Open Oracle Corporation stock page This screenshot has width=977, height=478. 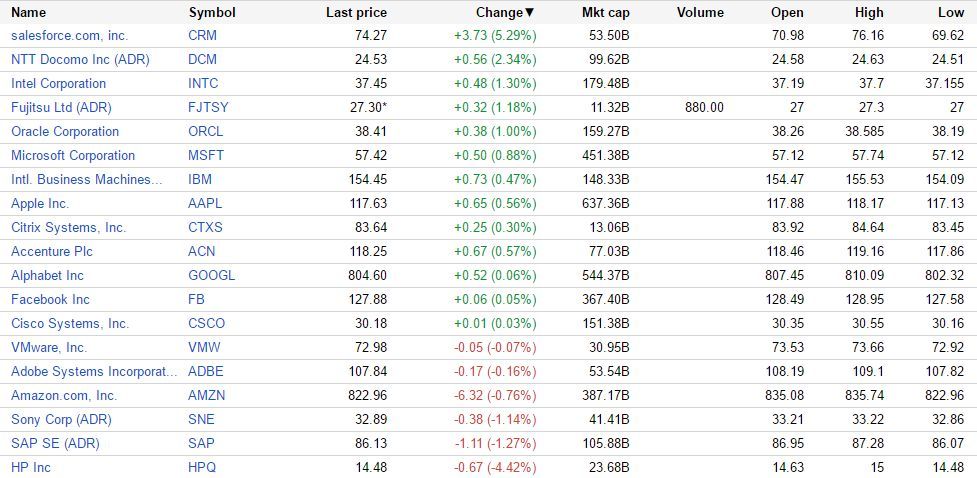tap(64, 131)
